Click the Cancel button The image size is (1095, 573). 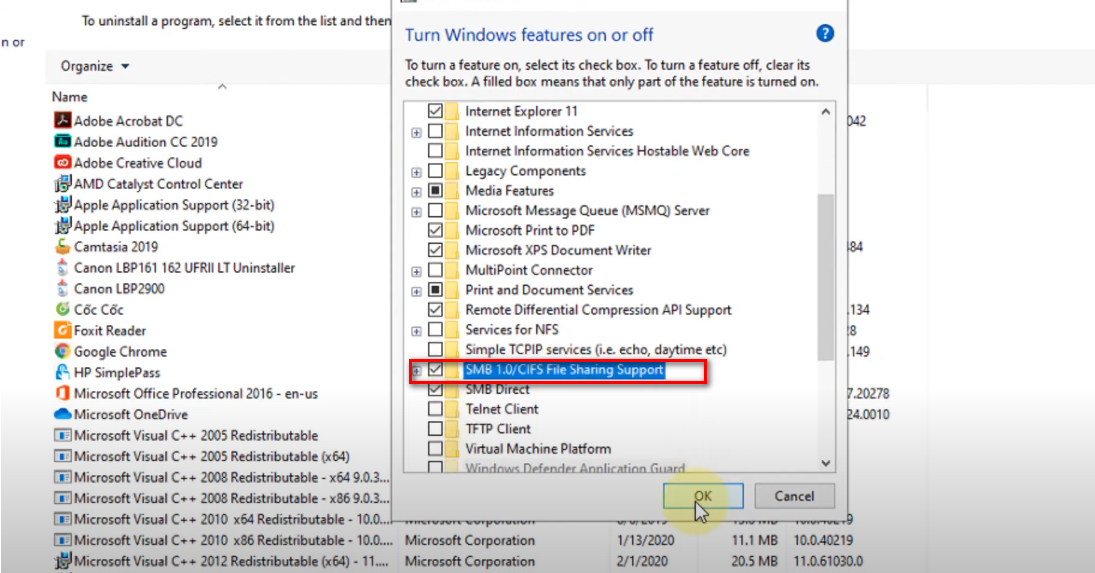point(794,496)
